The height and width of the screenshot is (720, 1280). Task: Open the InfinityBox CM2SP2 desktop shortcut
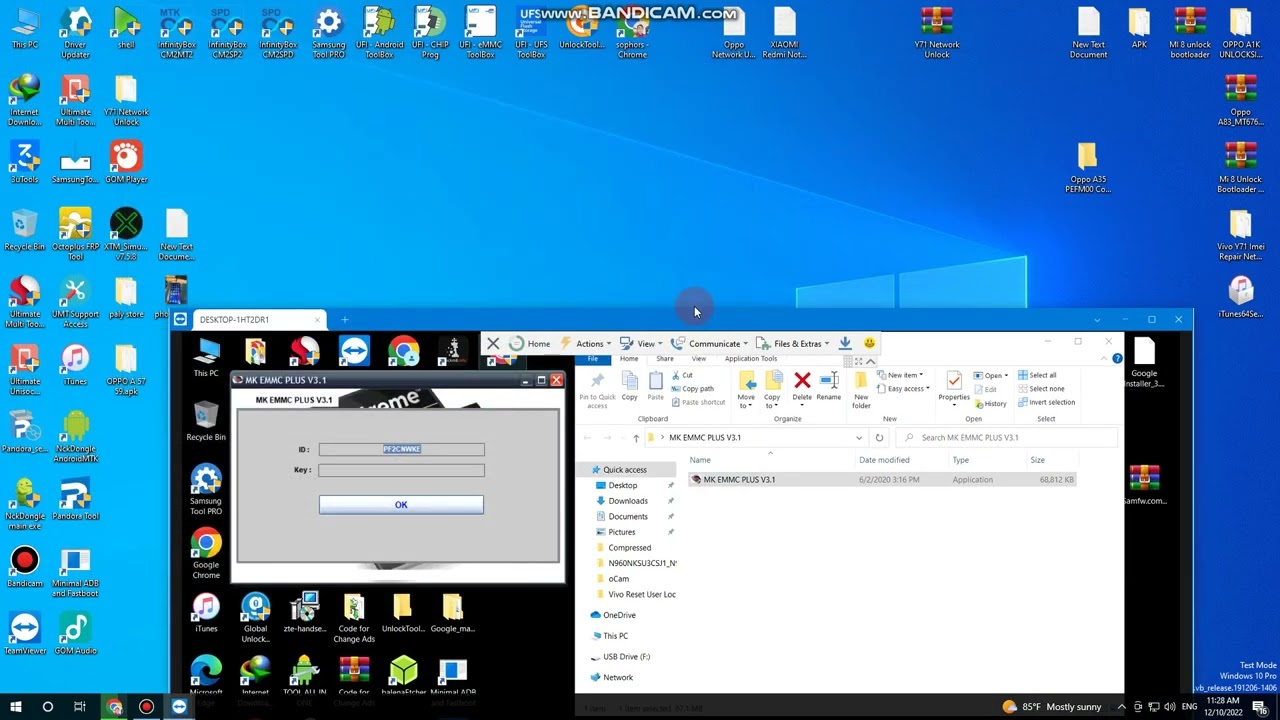(227, 32)
